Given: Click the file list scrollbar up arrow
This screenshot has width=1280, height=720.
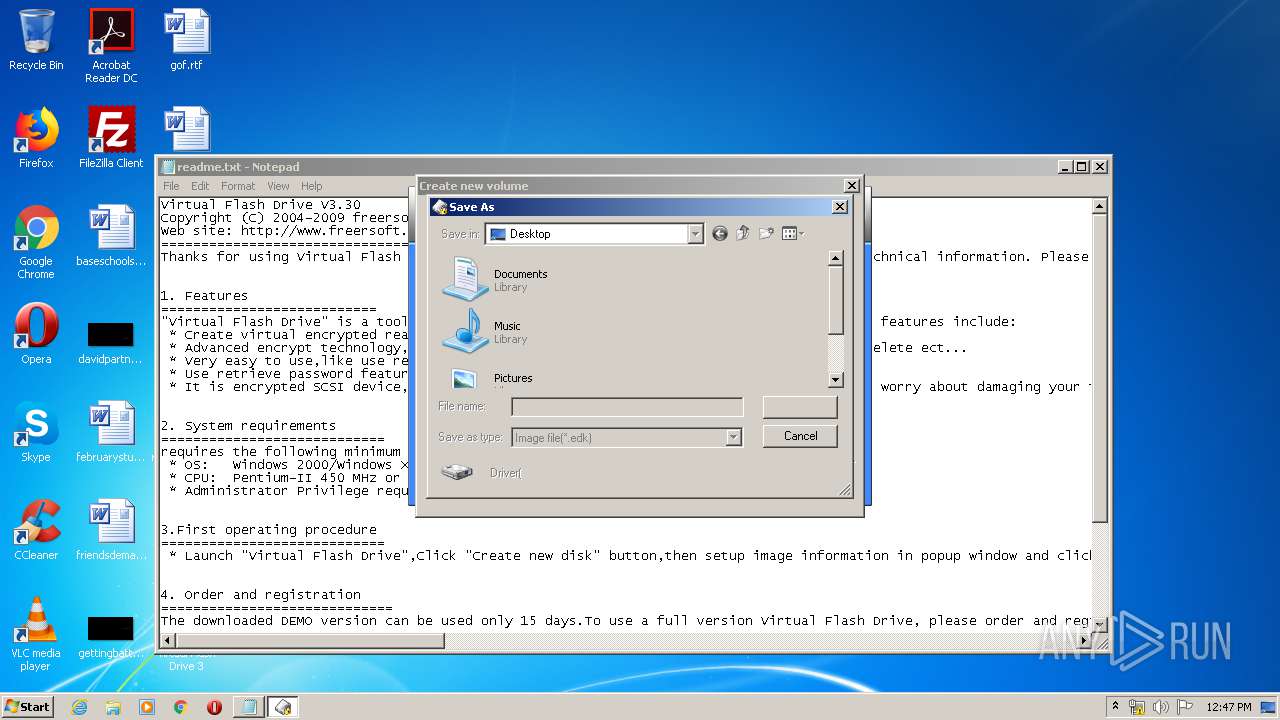Looking at the screenshot, I should point(836,258).
